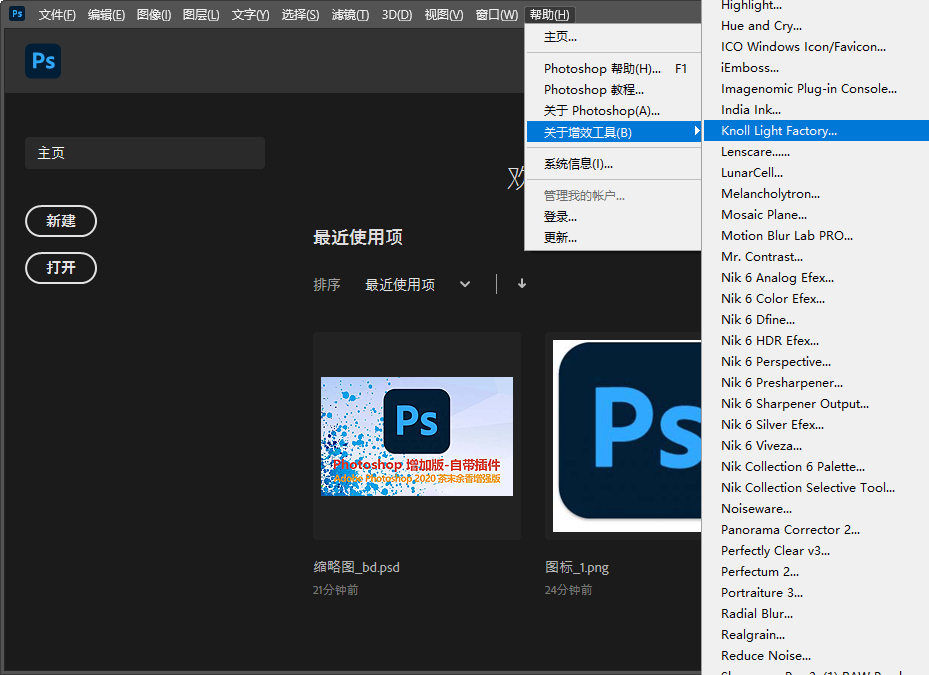Reverse sort order with down arrow

point(522,284)
